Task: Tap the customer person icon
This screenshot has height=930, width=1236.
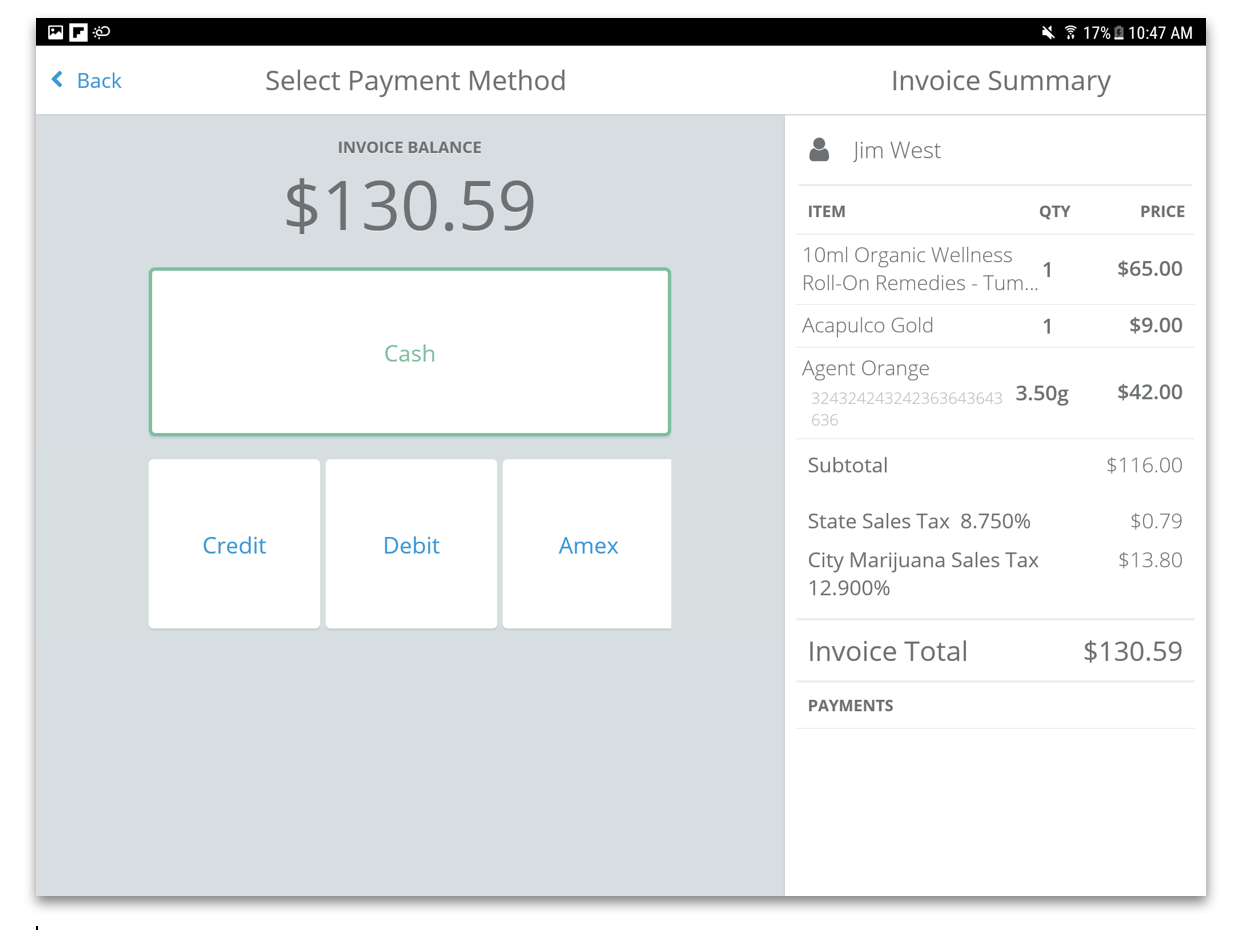Action: pos(819,150)
